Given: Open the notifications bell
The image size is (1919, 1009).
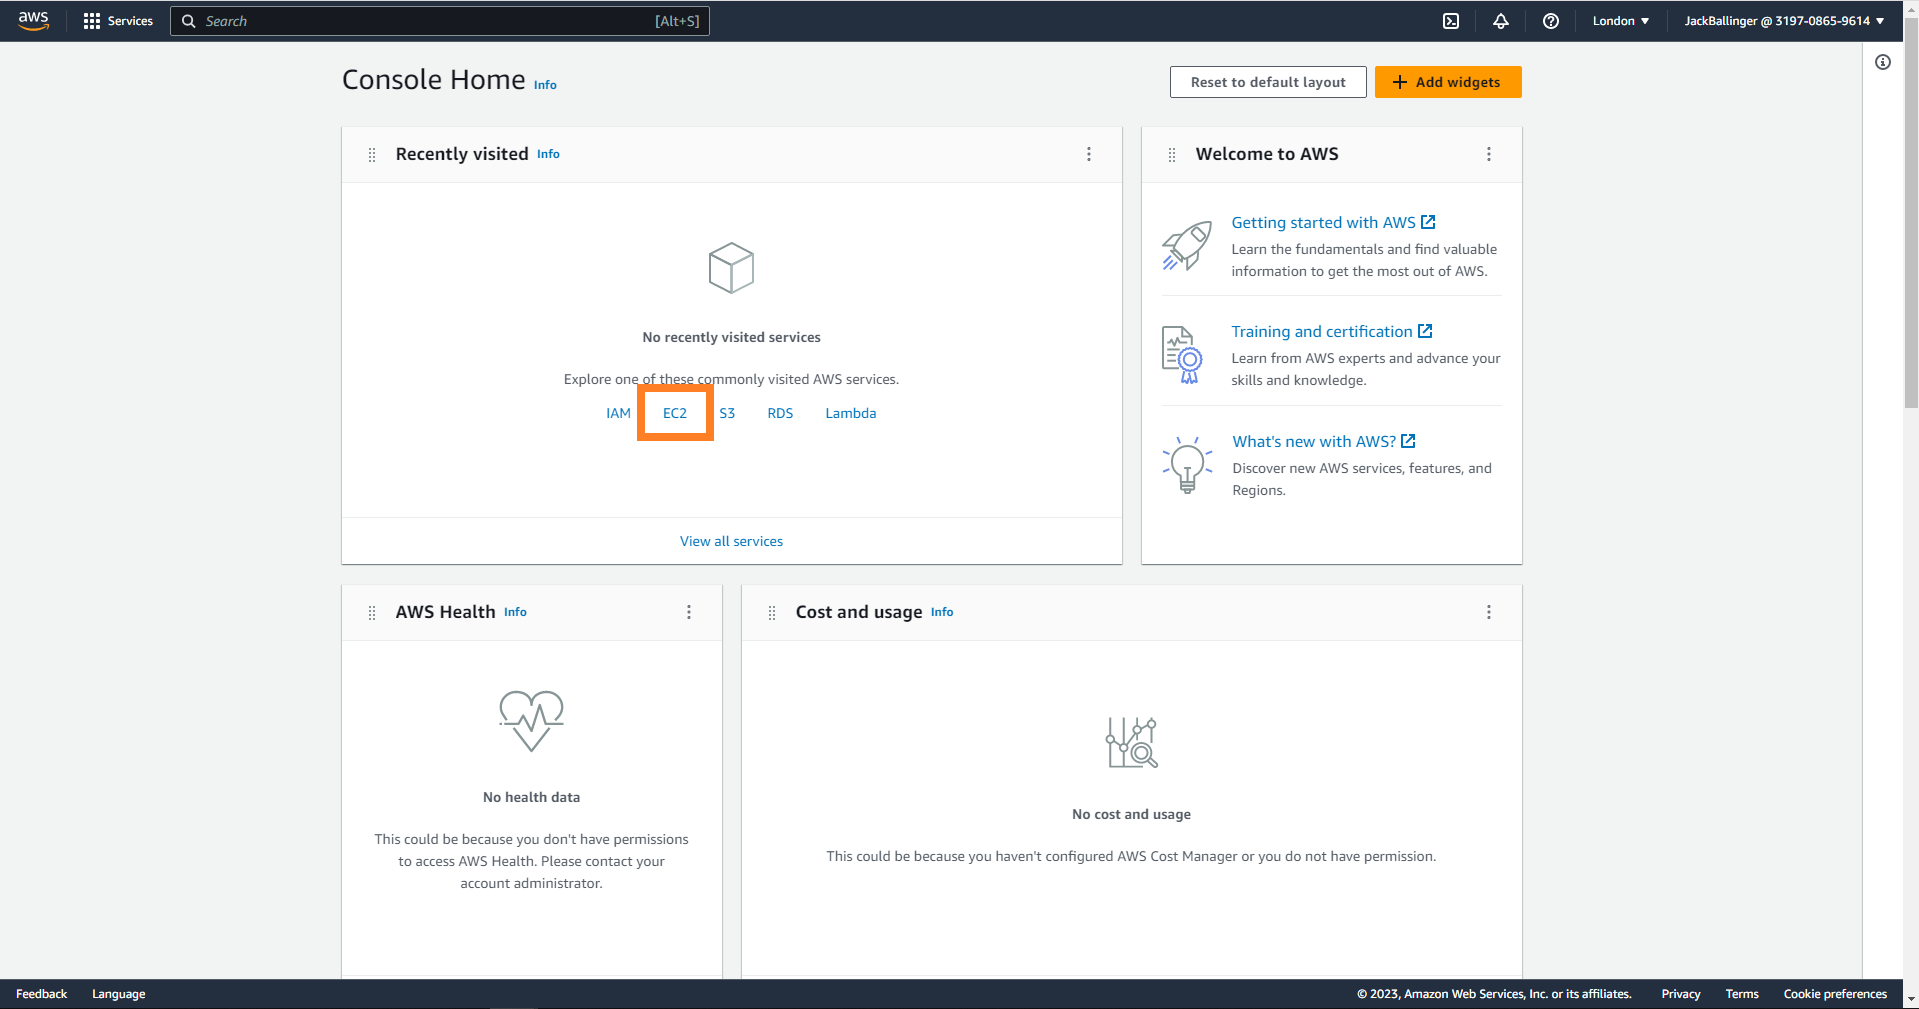Looking at the screenshot, I should [x=1501, y=21].
